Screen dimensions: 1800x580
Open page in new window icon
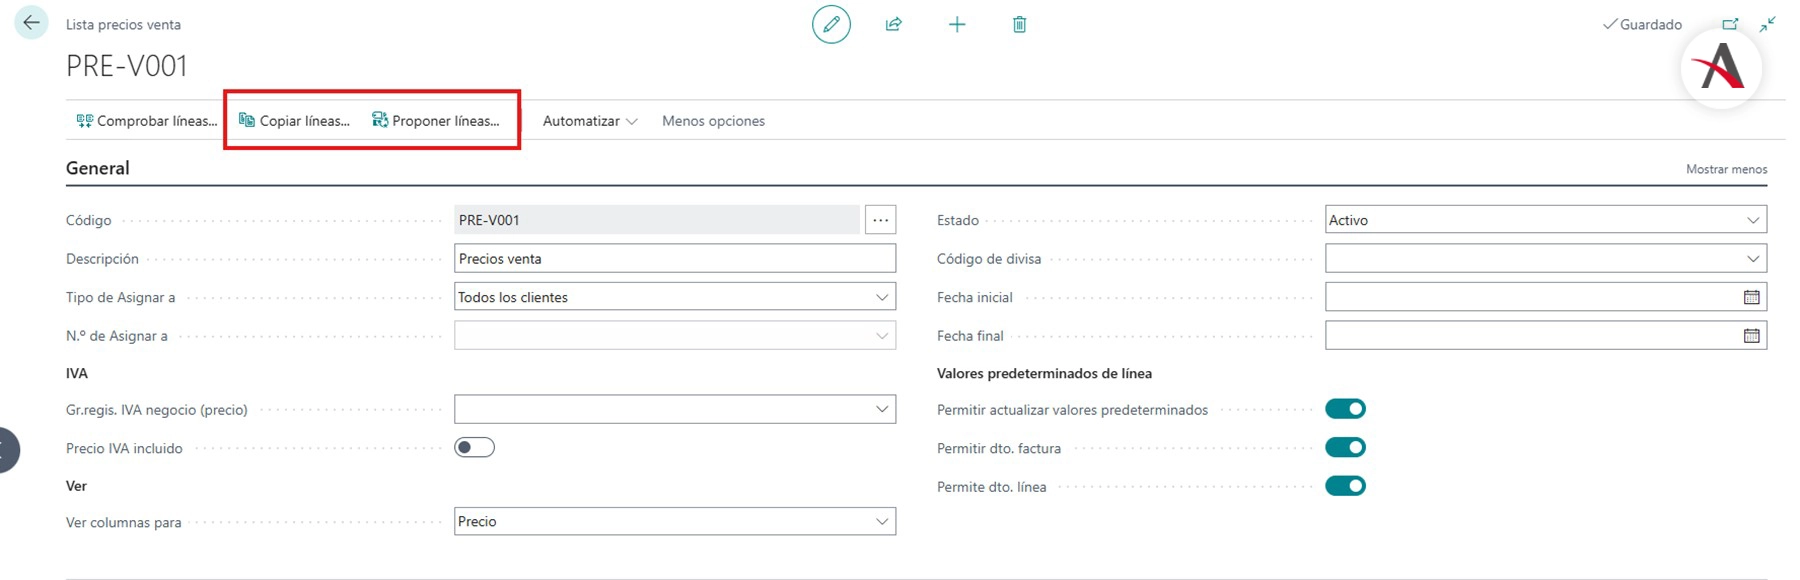coord(1730,24)
